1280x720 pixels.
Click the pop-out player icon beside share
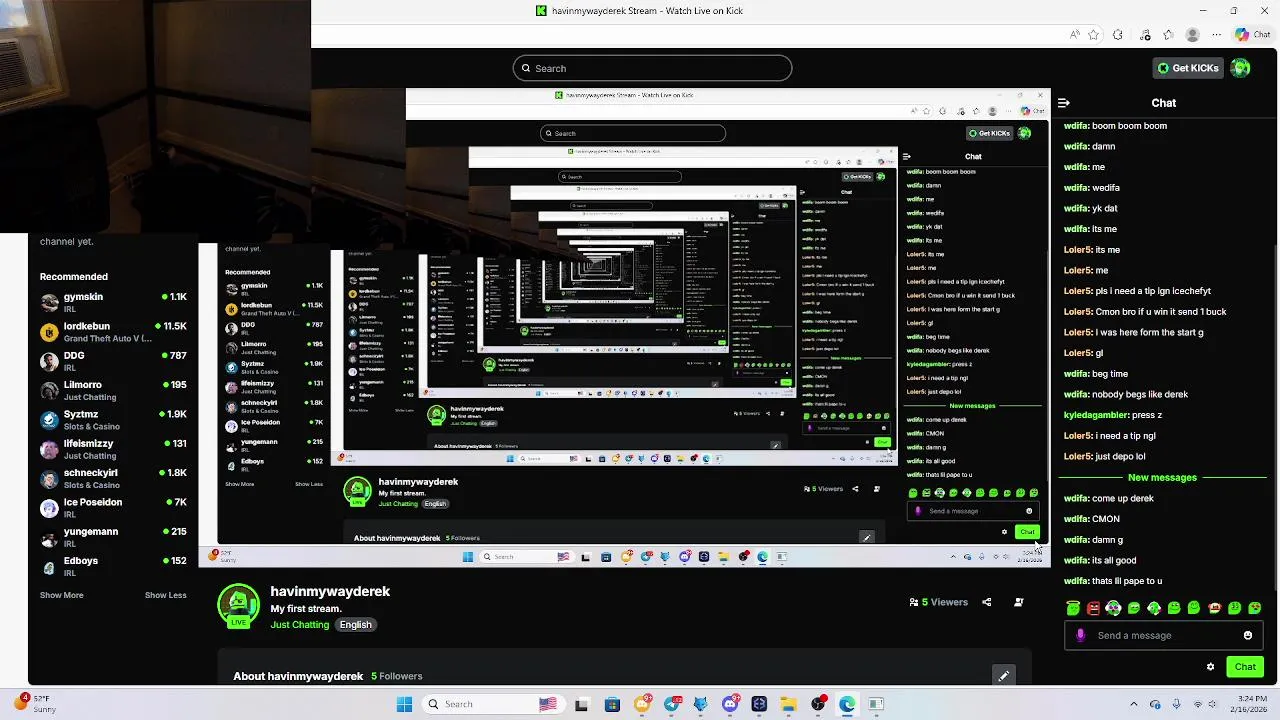(1018, 602)
